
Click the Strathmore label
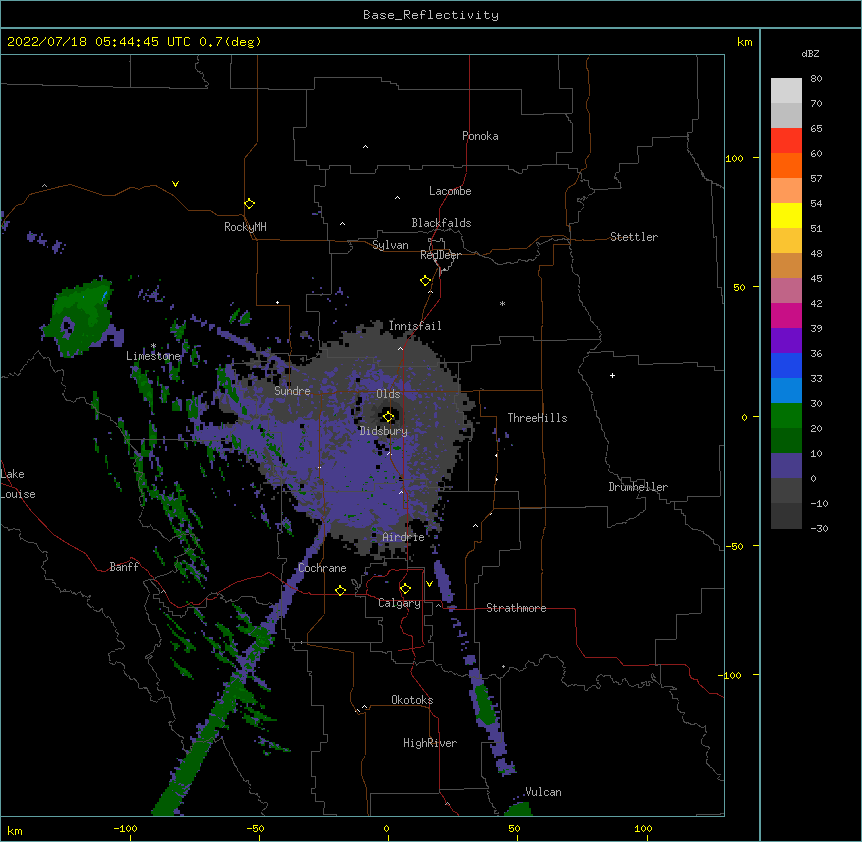516,608
